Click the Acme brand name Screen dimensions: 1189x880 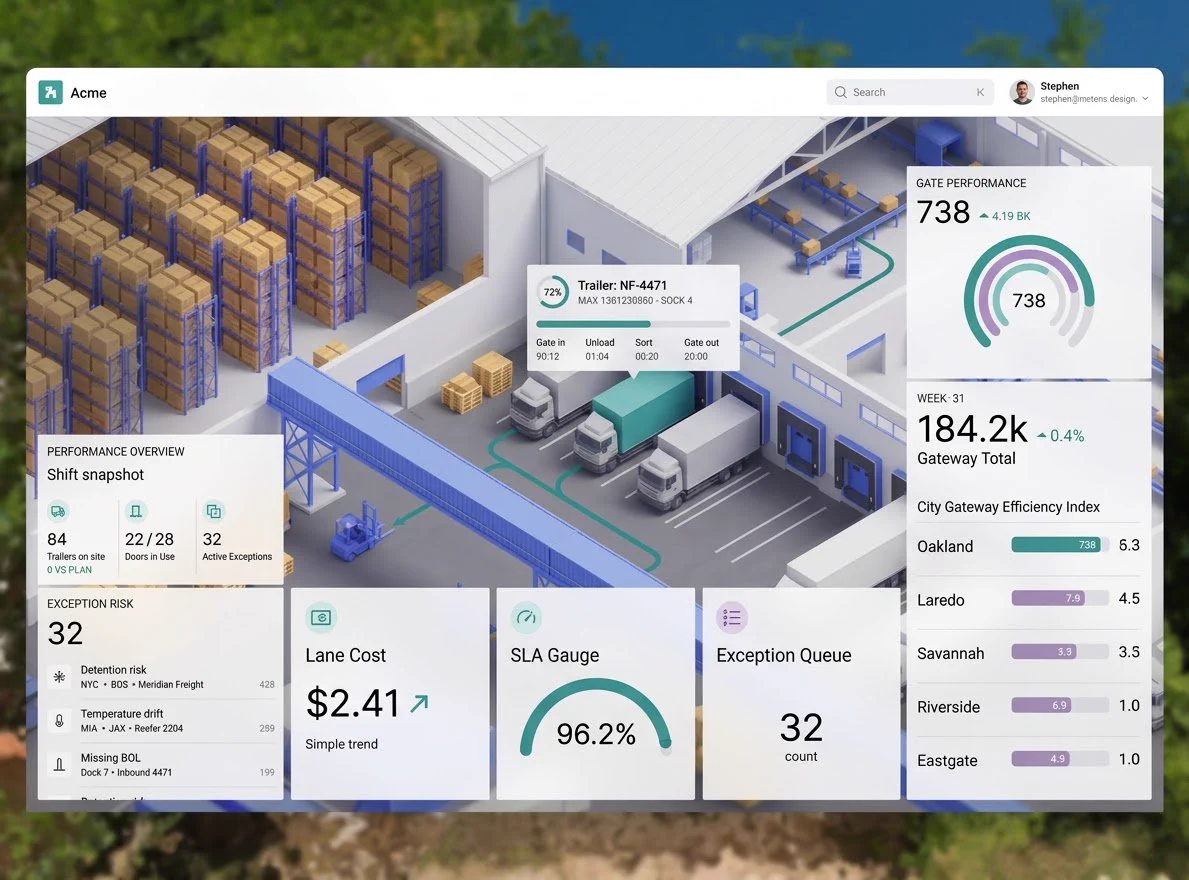pos(89,92)
